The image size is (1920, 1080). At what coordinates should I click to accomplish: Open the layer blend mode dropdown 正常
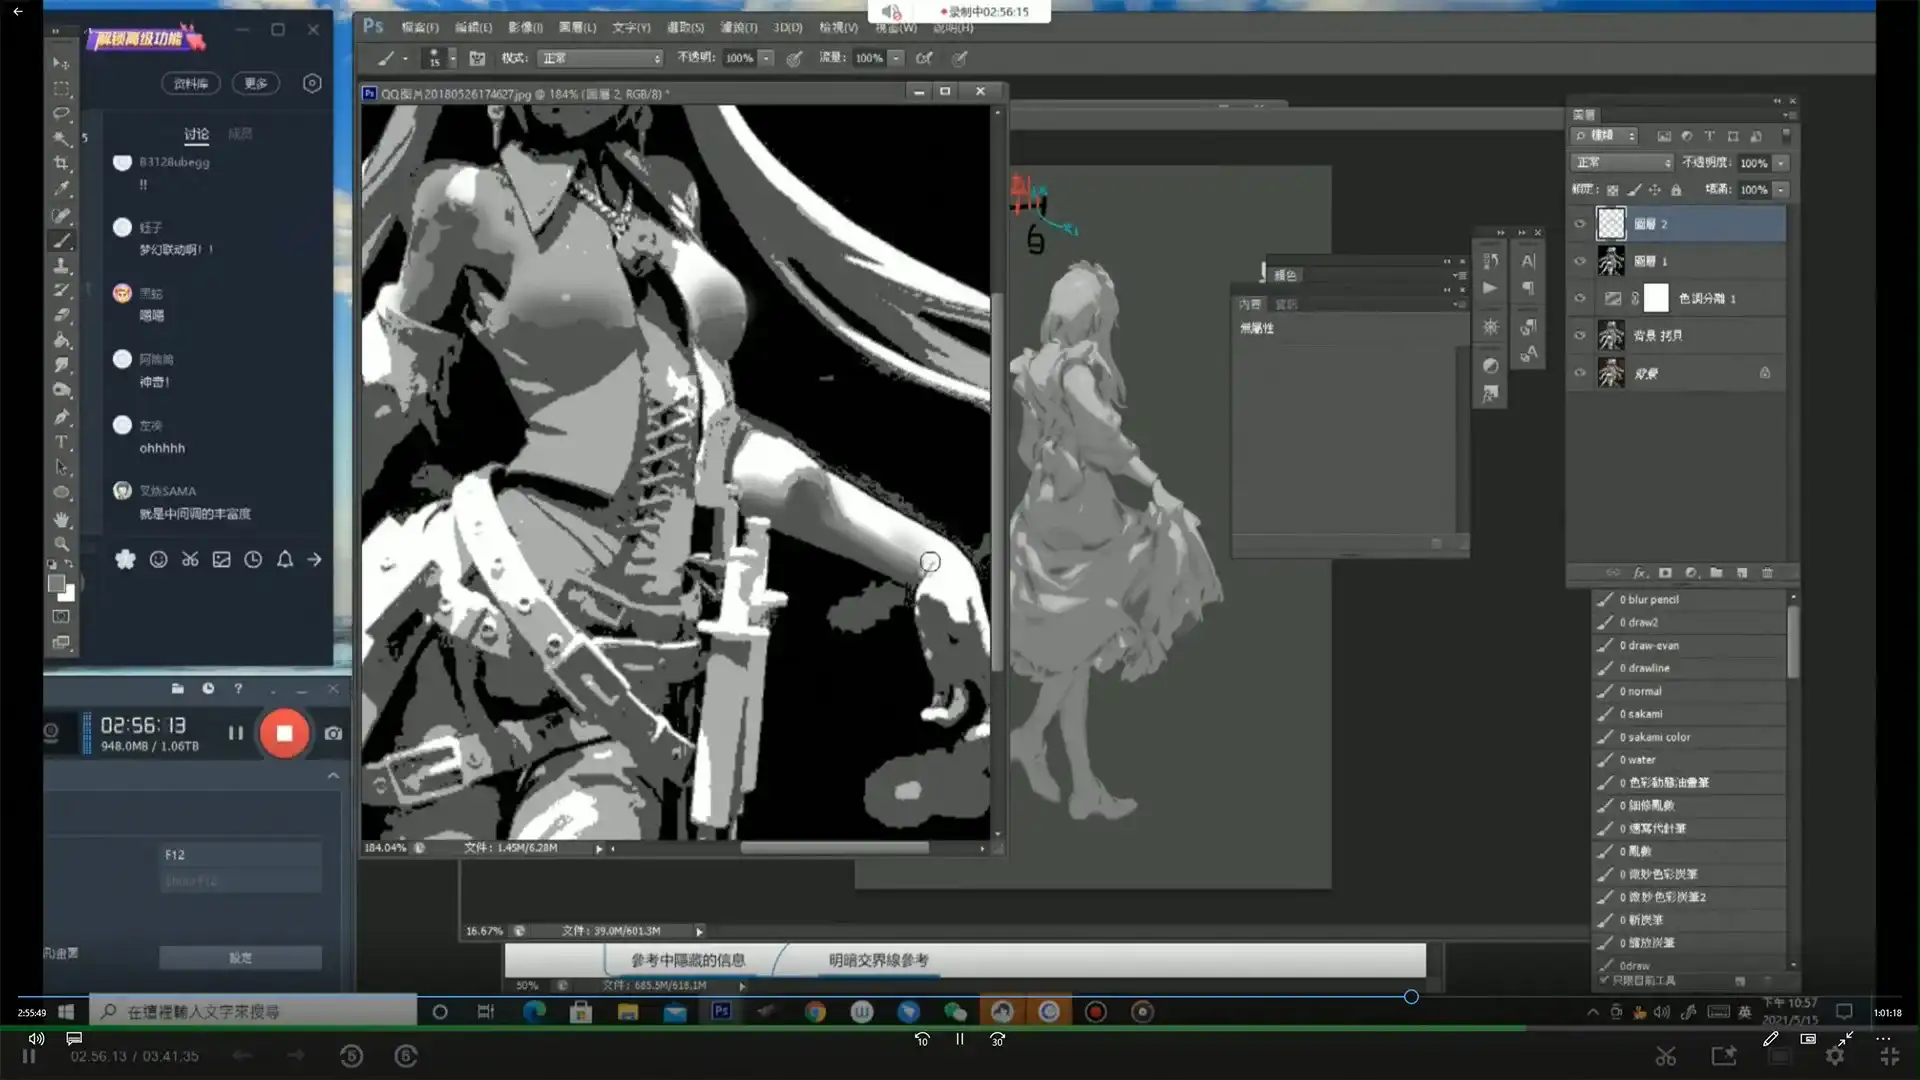[x=1622, y=163]
